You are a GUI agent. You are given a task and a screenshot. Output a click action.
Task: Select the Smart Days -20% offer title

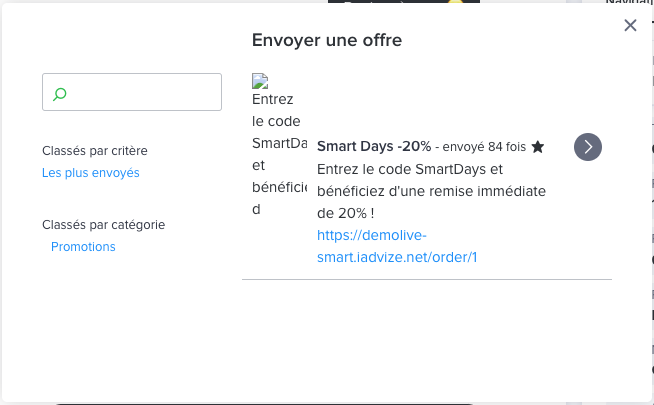374,146
